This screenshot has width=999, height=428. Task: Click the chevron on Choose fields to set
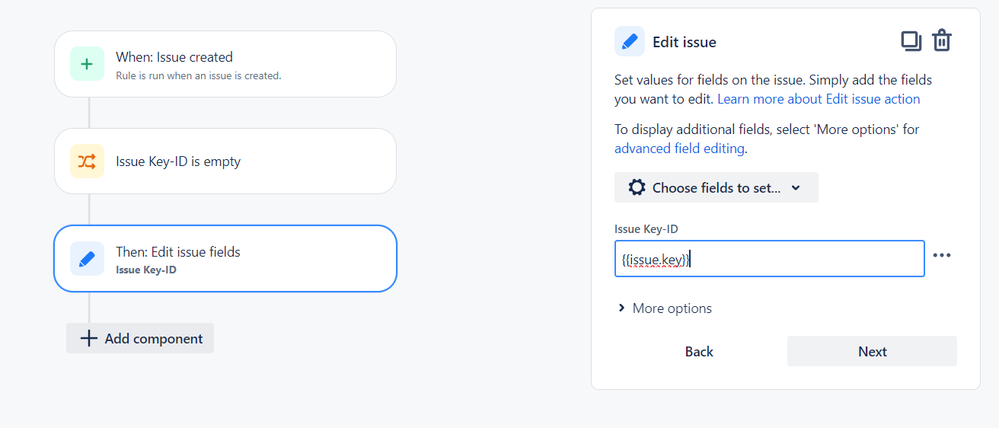[795, 188]
